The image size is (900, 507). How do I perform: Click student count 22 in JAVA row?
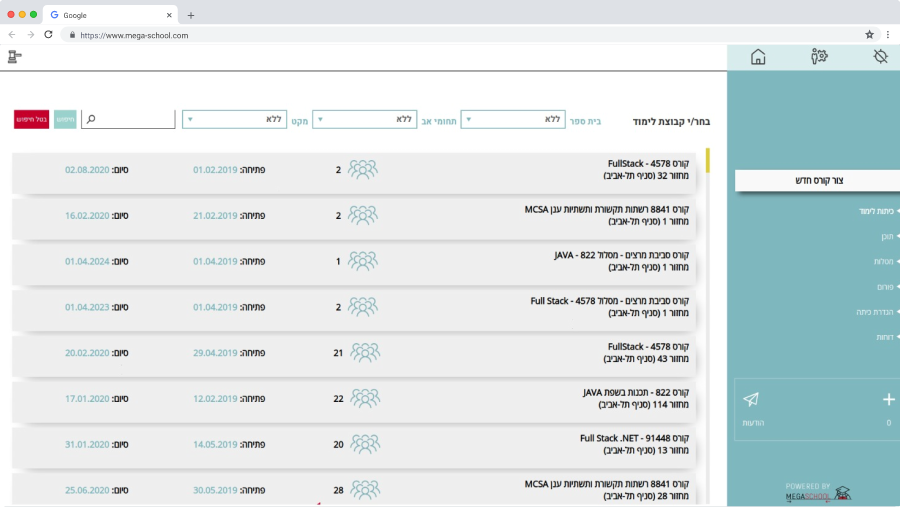coord(338,399)
